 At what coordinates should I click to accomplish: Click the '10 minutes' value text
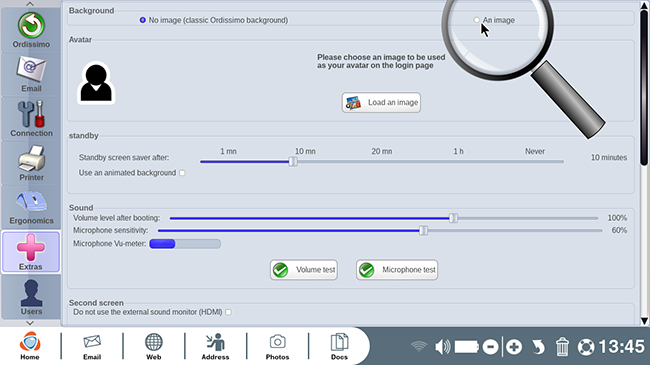click(609, 158)
